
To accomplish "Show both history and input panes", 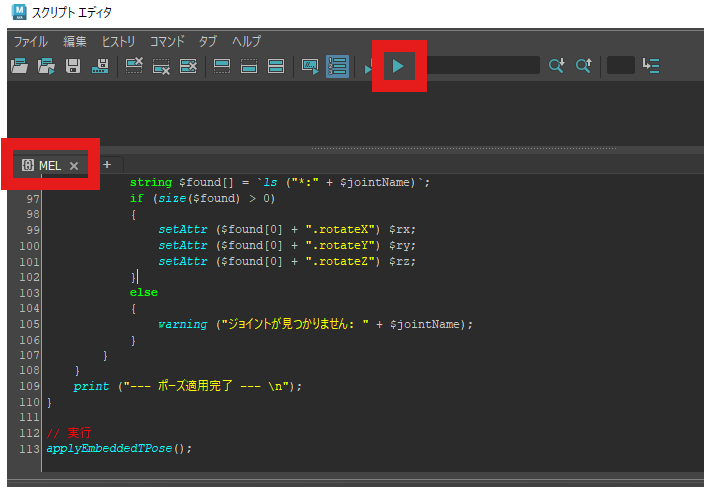I will (276, 66).
